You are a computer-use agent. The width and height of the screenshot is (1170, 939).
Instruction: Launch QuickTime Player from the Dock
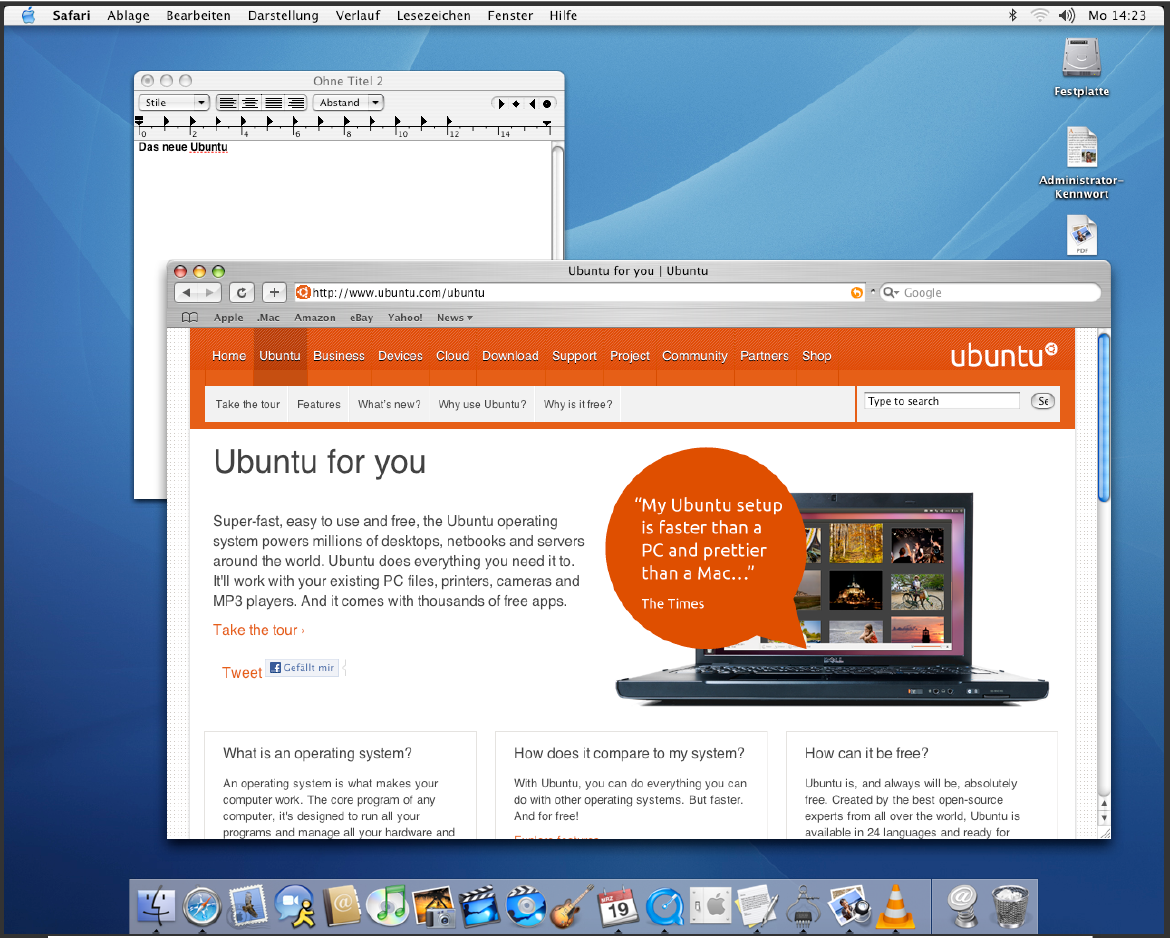pos(664,906)
